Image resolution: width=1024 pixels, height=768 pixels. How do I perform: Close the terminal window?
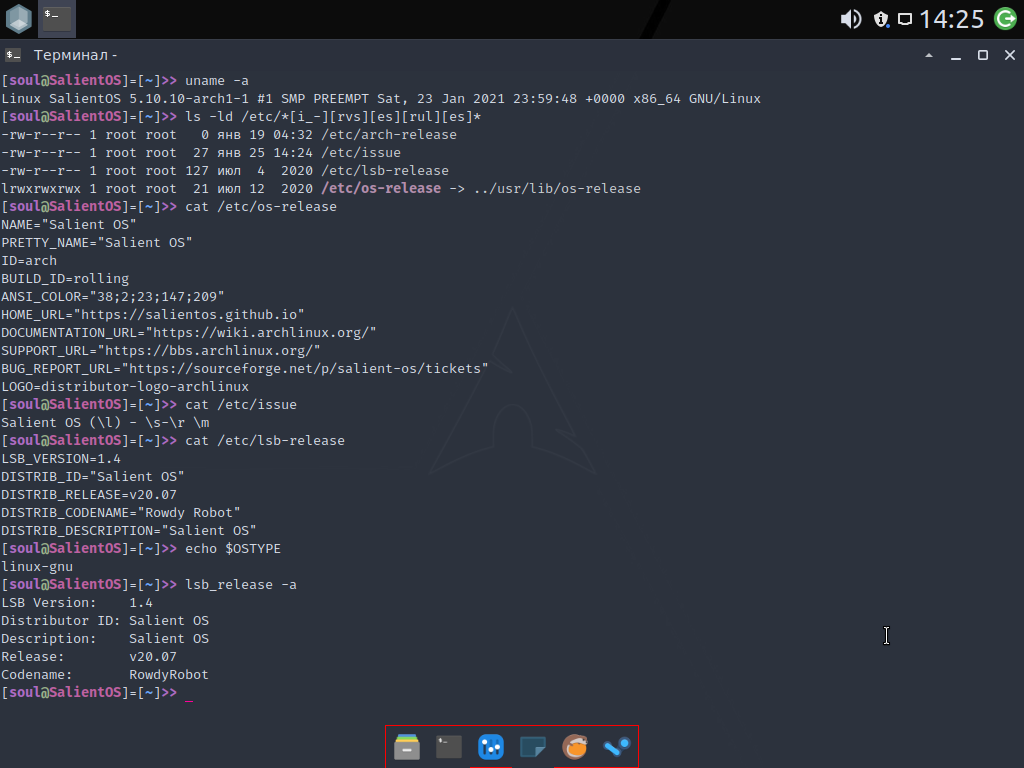point(1010,55)
